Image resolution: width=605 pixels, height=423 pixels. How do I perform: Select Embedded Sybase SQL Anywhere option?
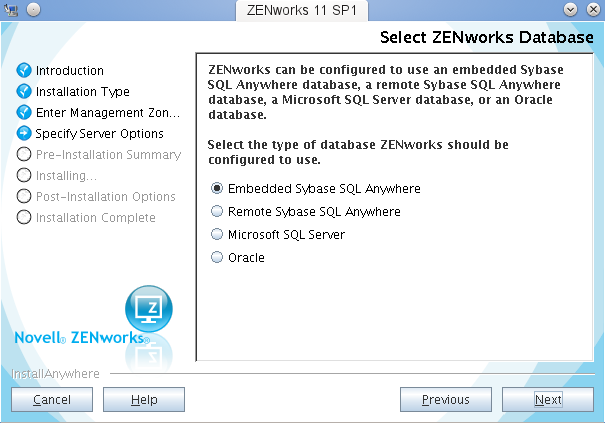click(216, 188)
